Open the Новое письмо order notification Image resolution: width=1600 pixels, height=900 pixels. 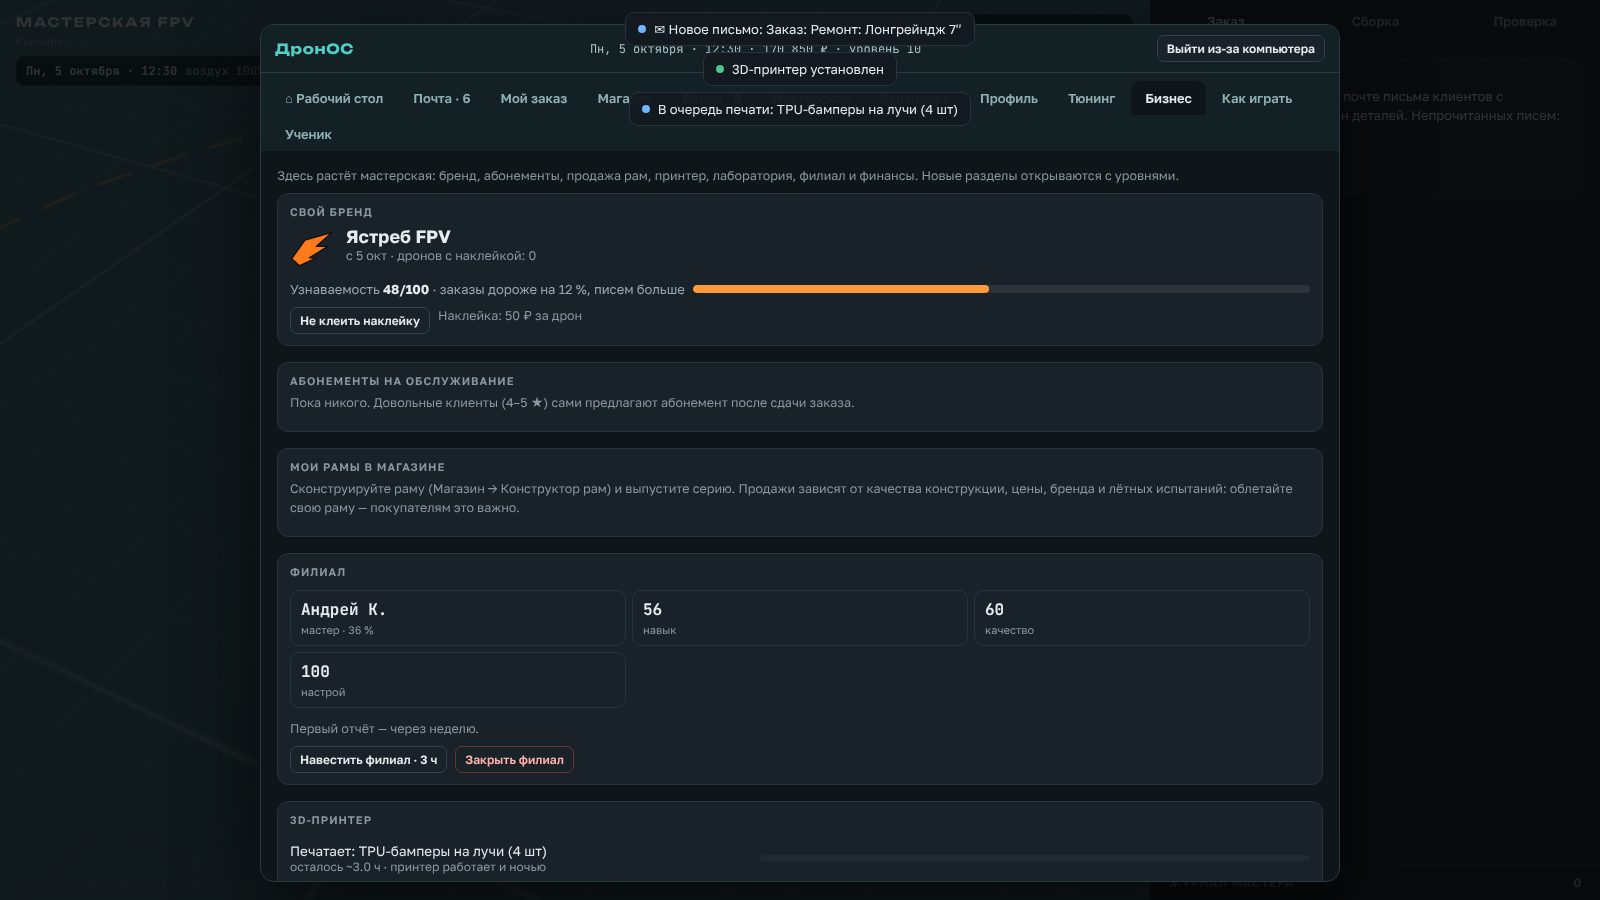tap(800, 30)
